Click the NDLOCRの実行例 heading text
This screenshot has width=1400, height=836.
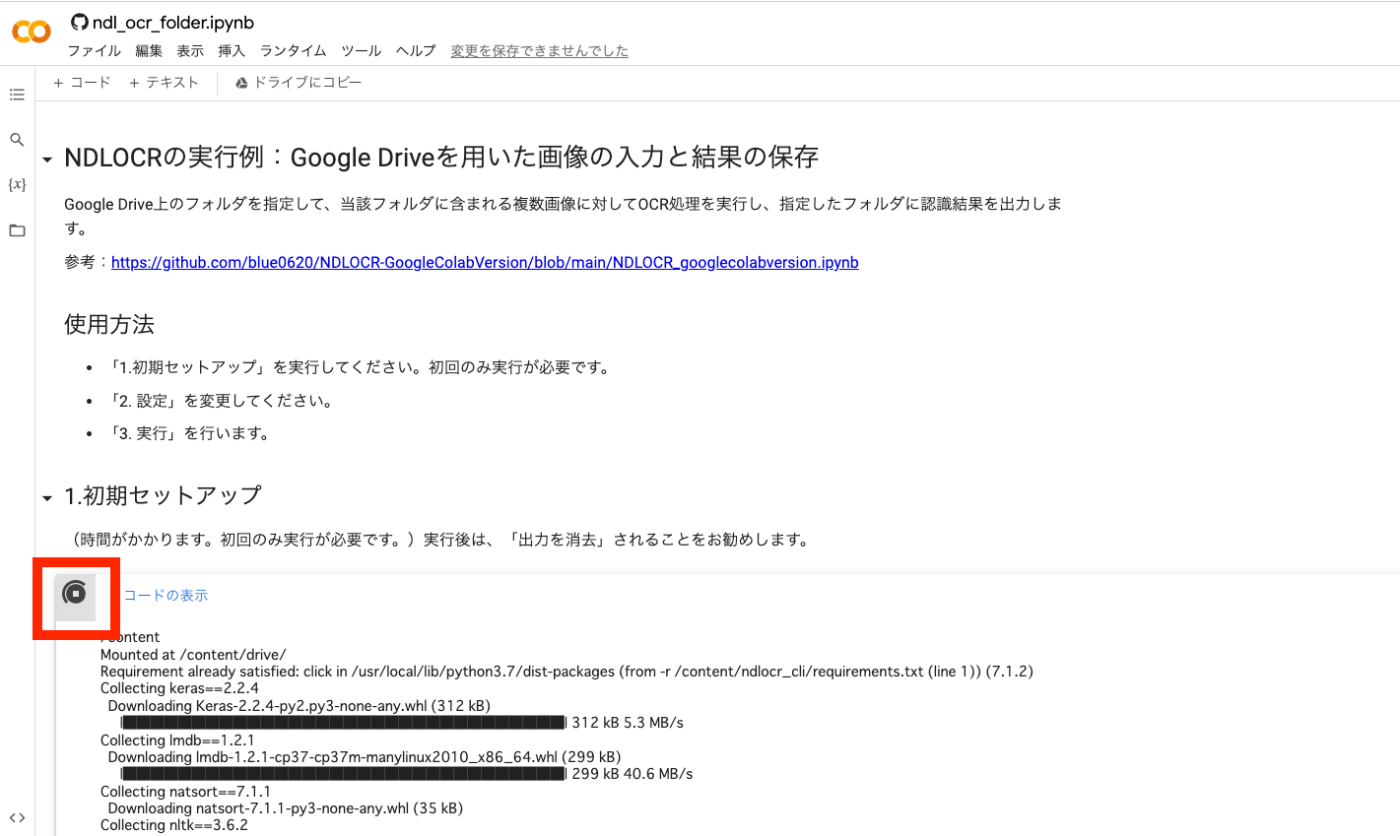click(441, 158)
